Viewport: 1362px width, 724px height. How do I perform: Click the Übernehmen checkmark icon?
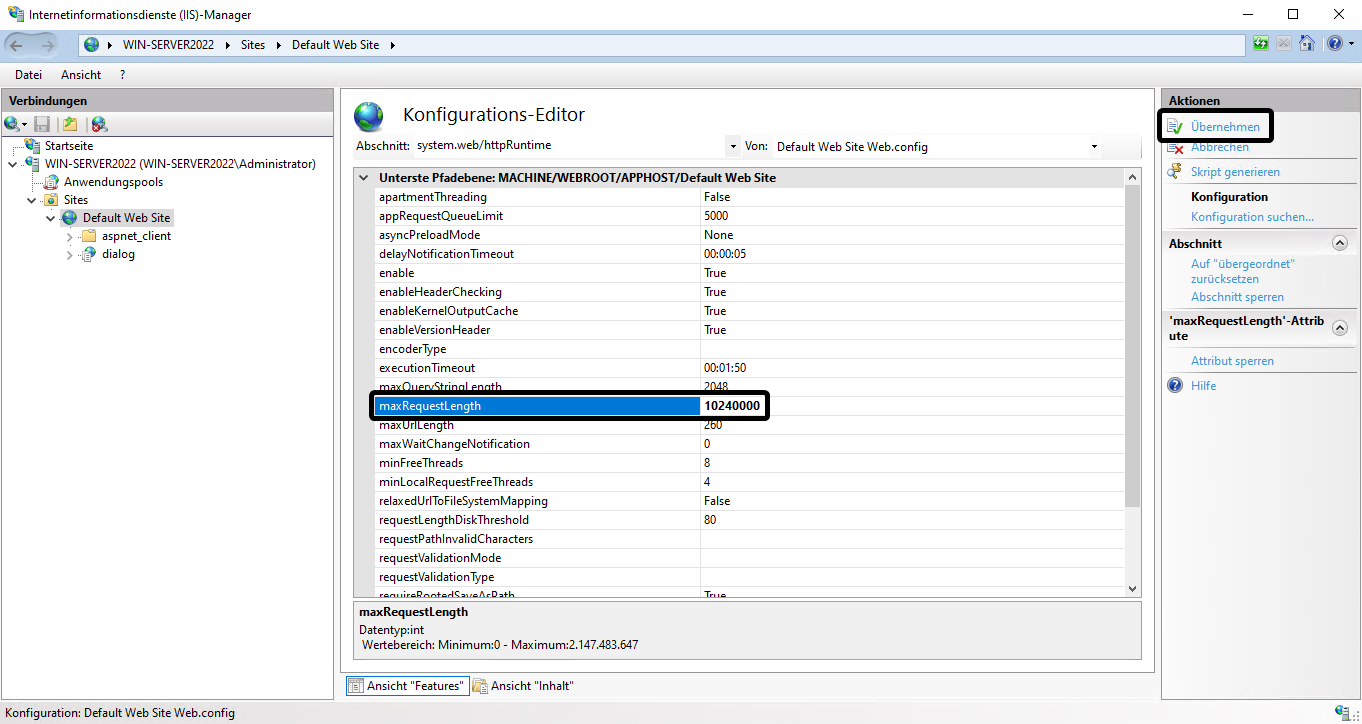[x=1174, y=127]
